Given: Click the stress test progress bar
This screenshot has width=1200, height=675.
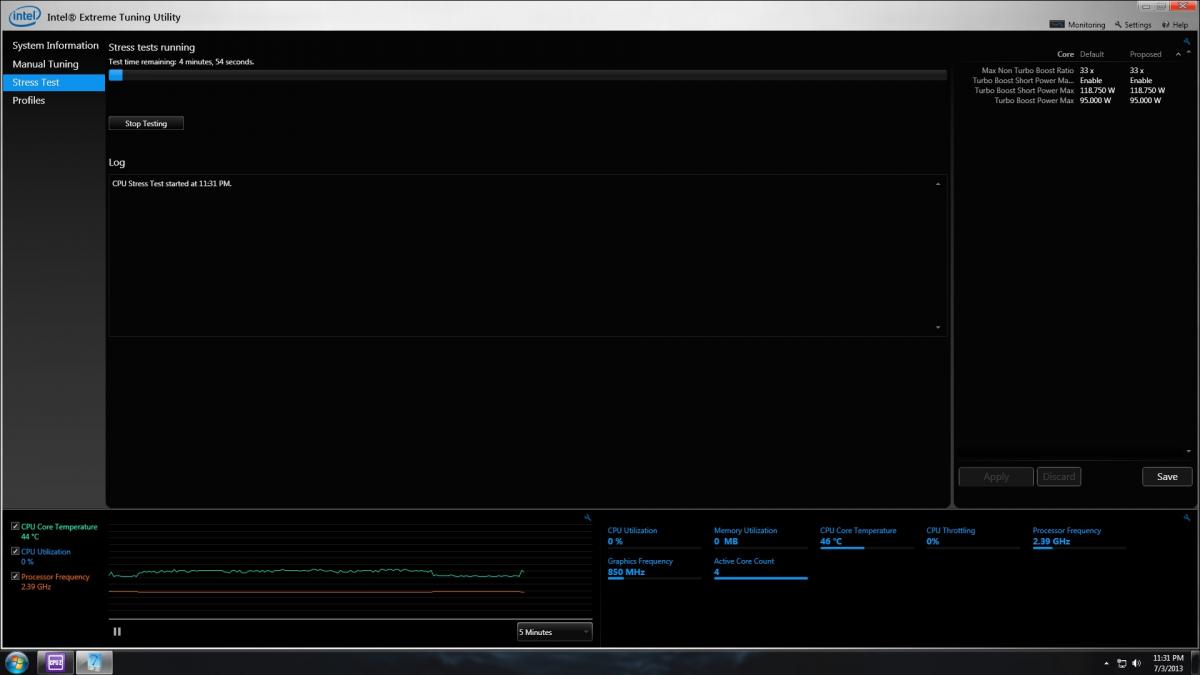Looking at the screenshot, I should click(528, 74).
